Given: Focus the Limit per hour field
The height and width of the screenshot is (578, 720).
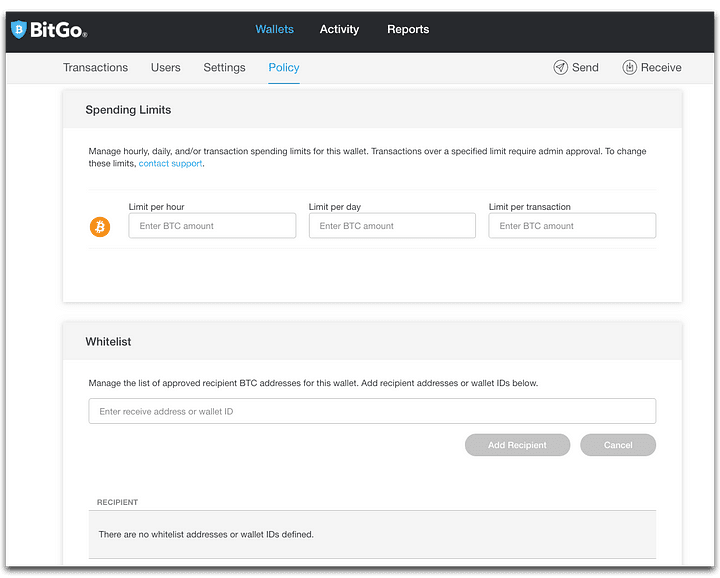Looking at the screenshot, I should click(212, 225).
